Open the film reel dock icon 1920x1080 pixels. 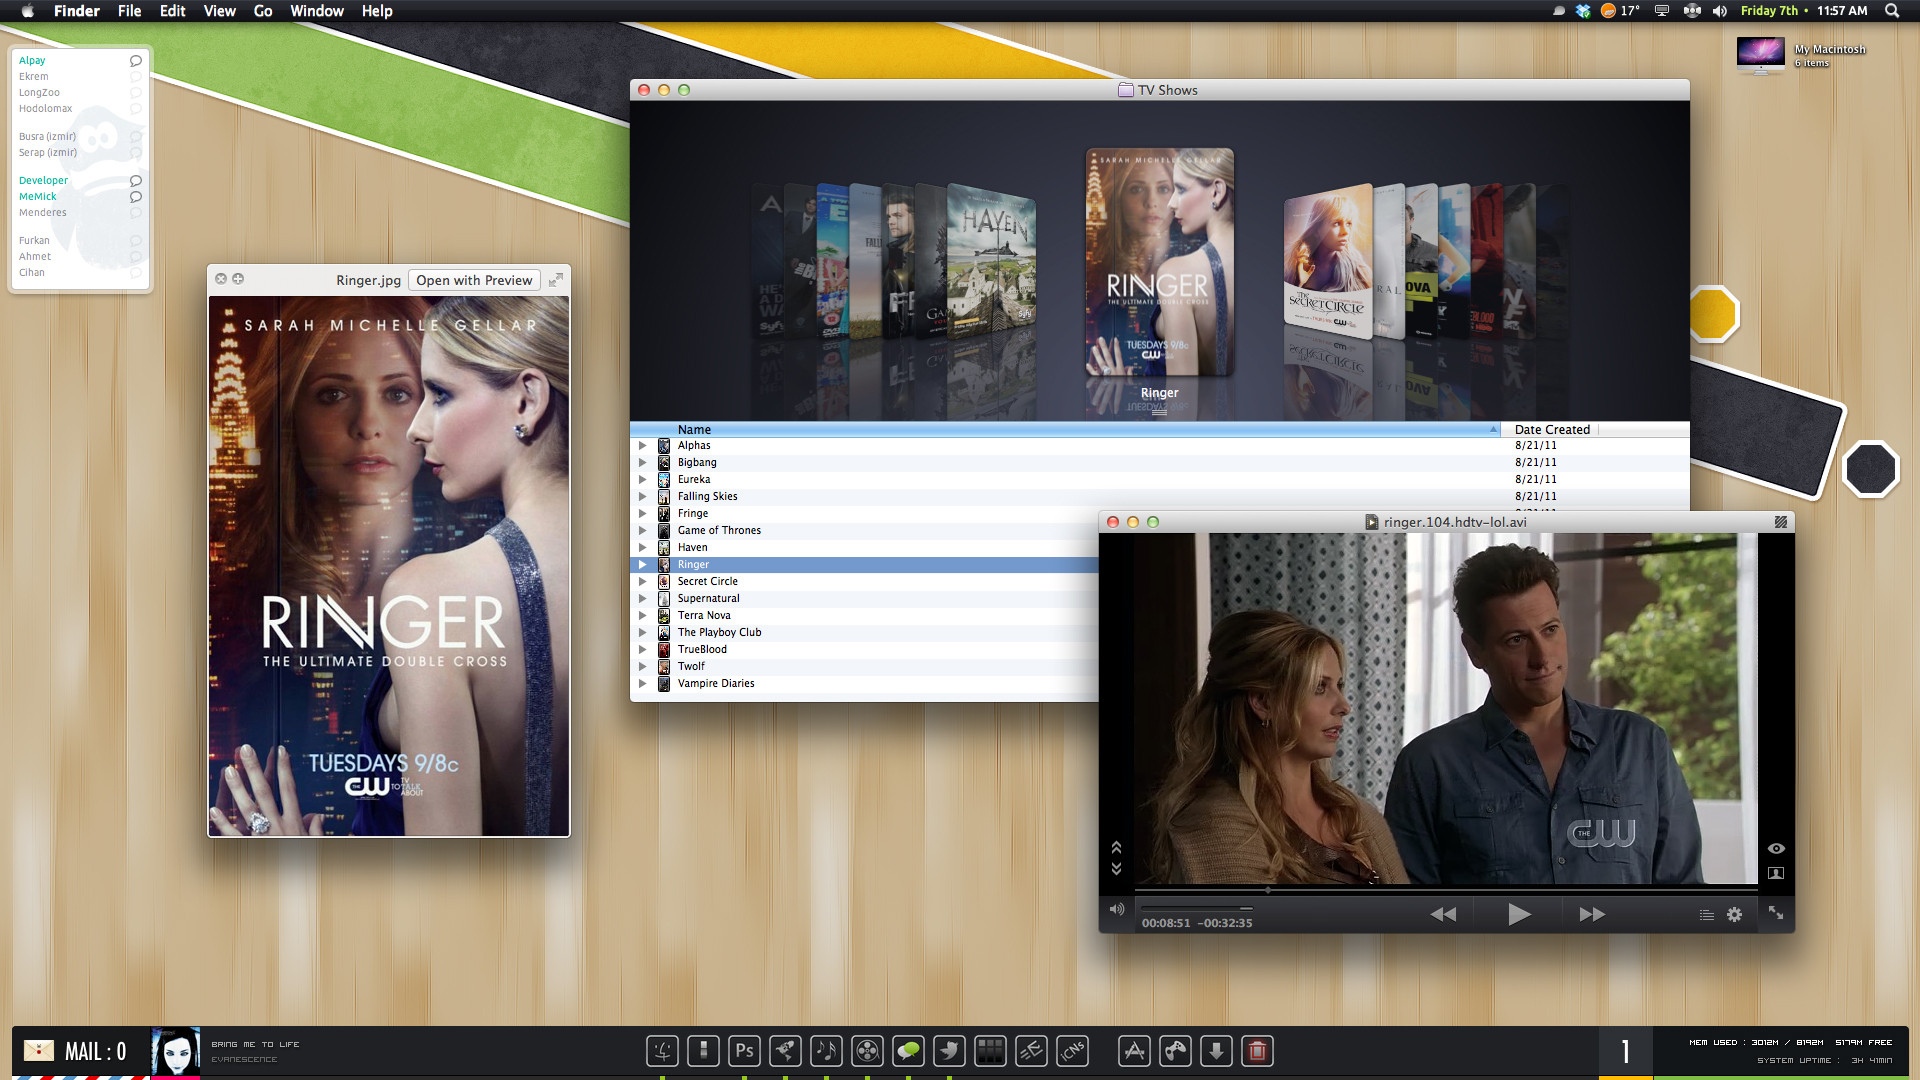pyautogui.click(x=867, y=1051)
